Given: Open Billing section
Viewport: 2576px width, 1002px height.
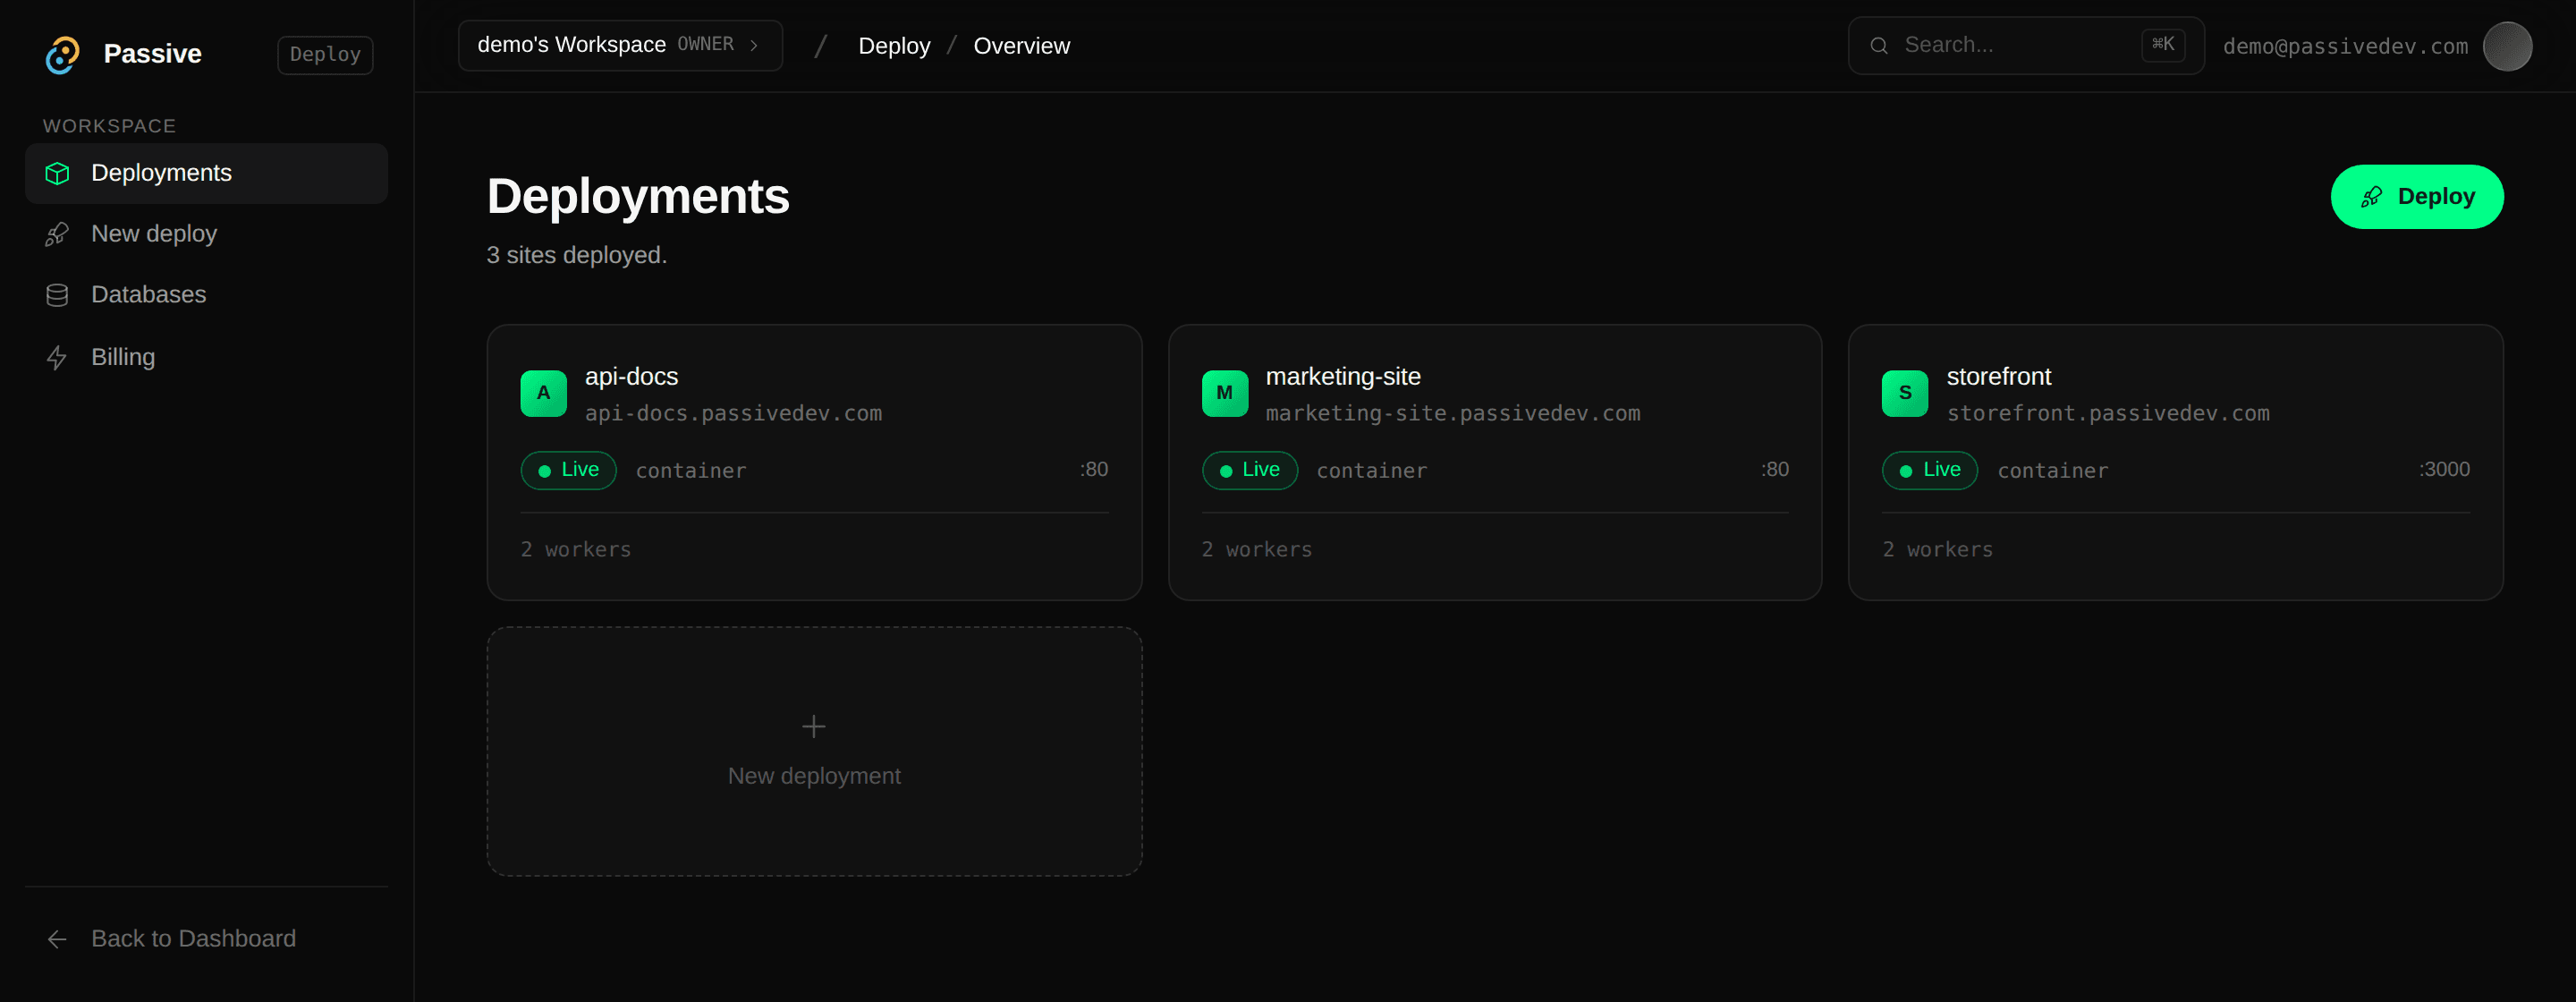Looking at the screenshot, I should pos(206,357).
